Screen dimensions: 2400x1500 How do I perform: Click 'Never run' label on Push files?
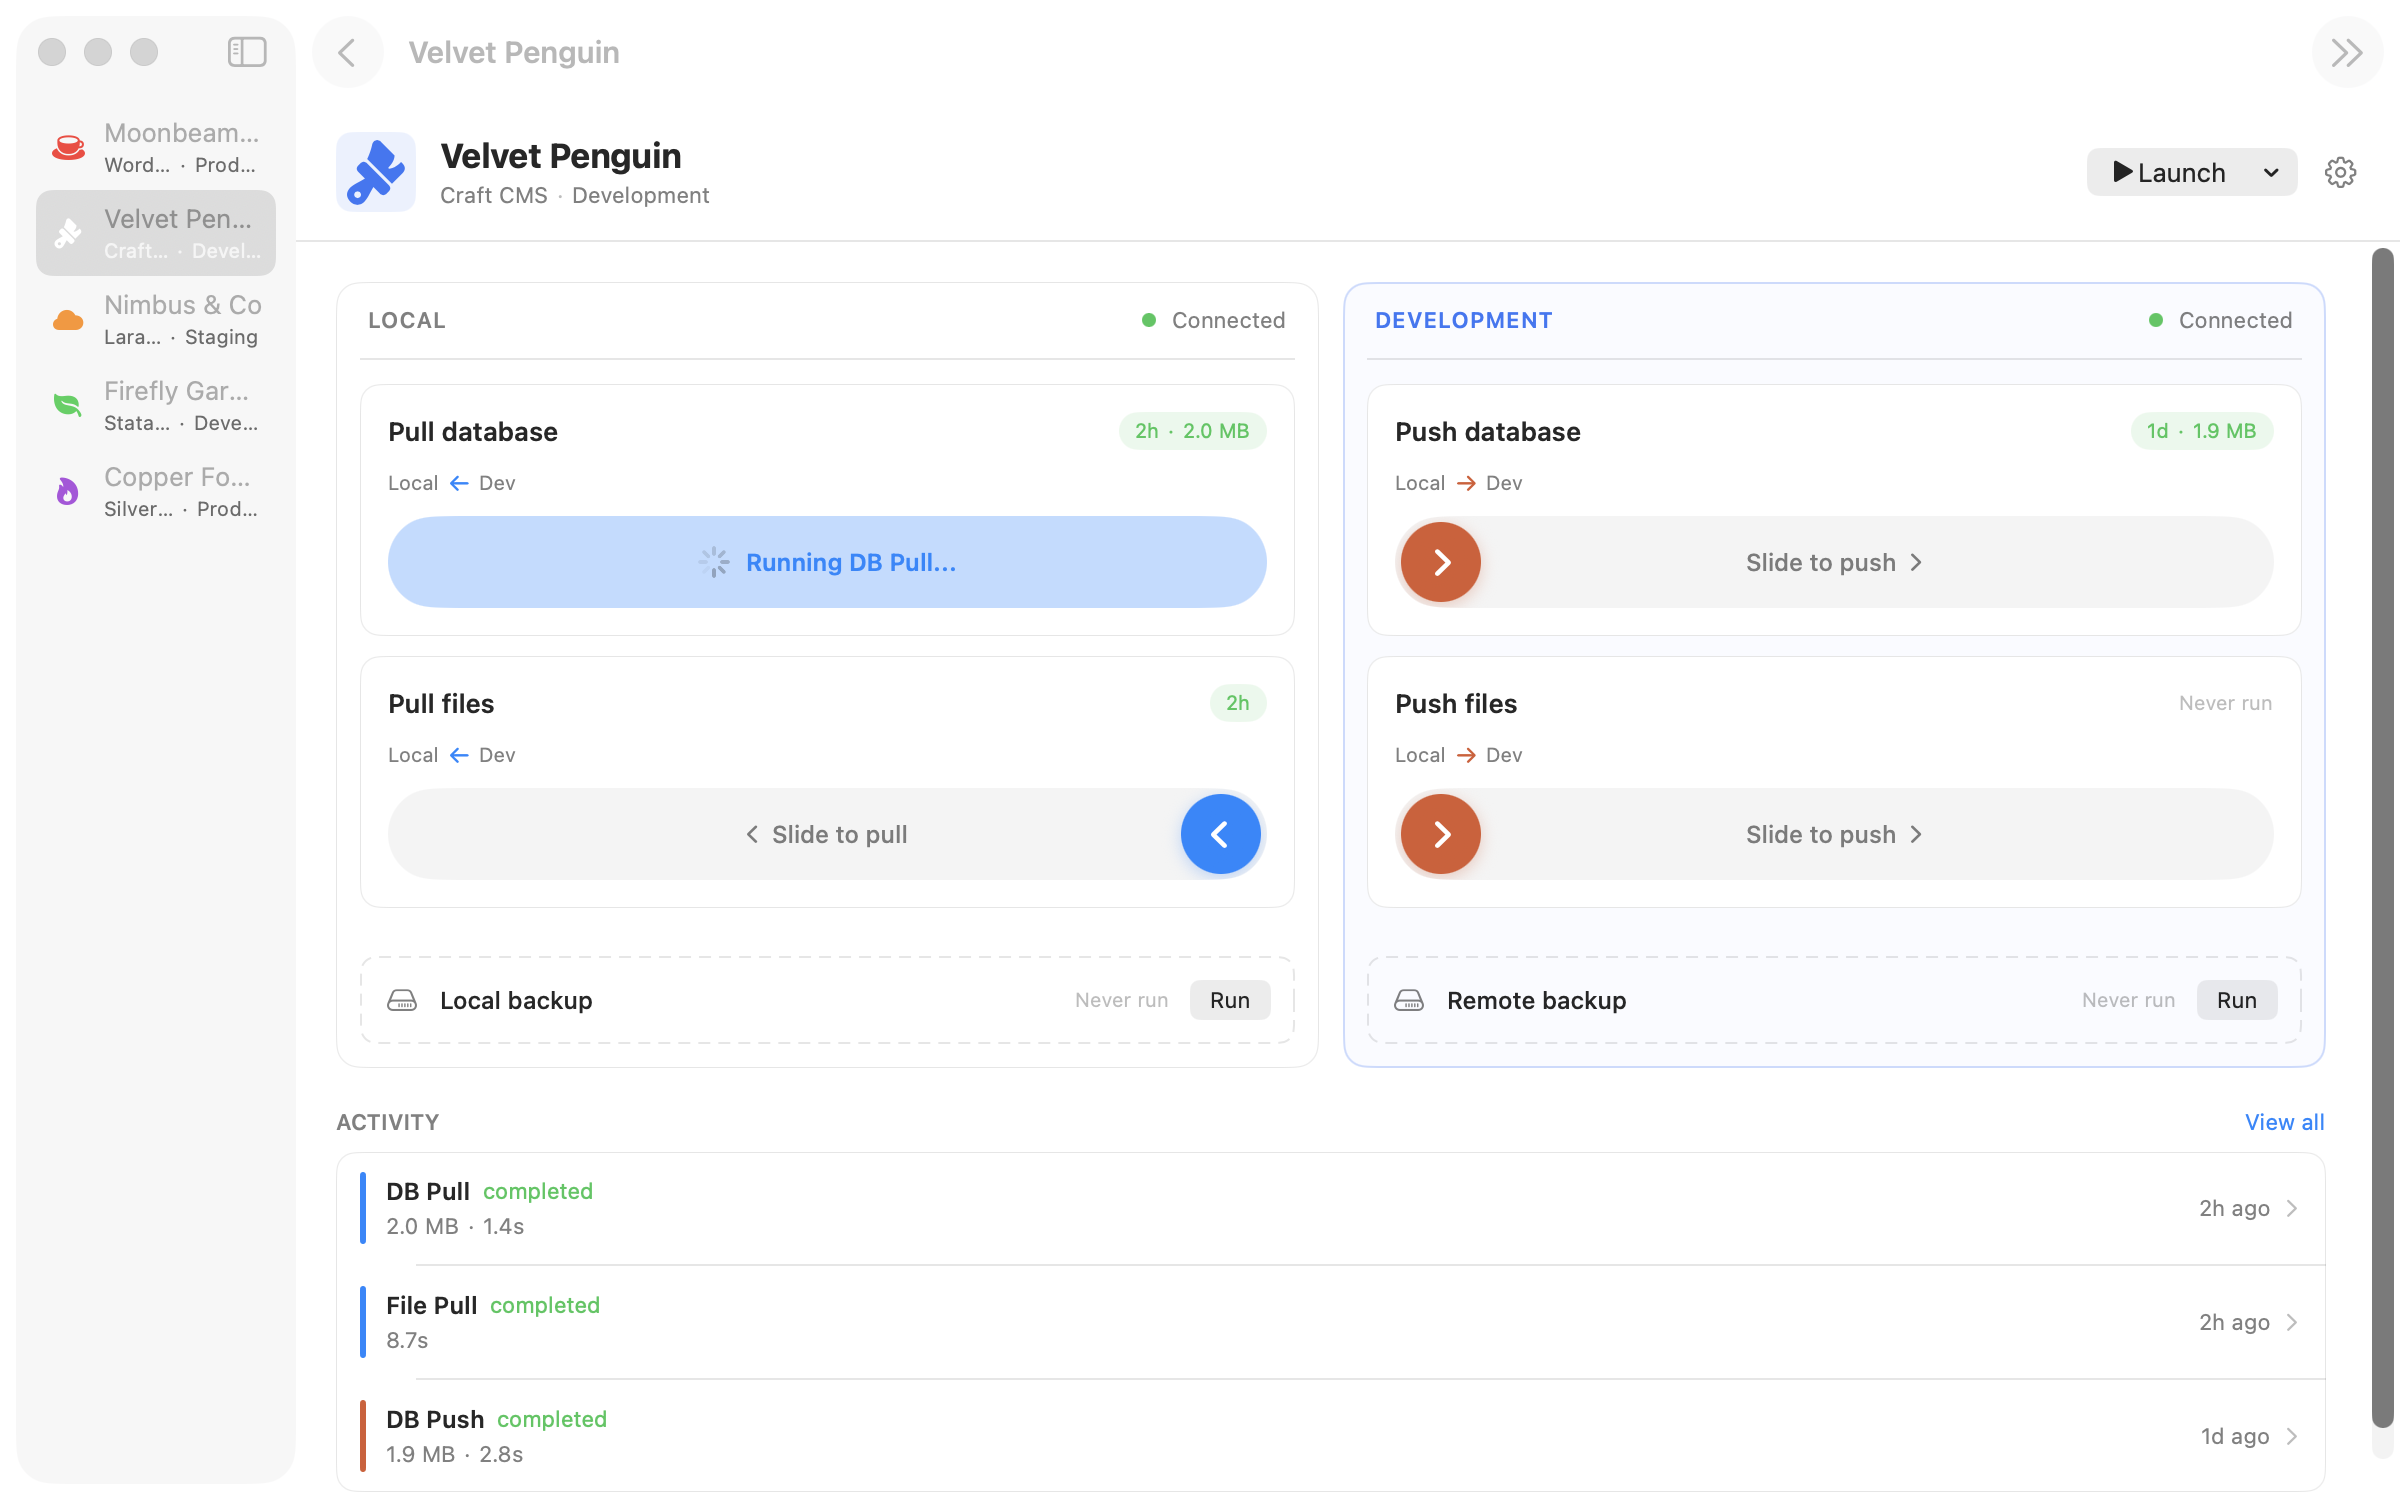tap(2225, 703)
